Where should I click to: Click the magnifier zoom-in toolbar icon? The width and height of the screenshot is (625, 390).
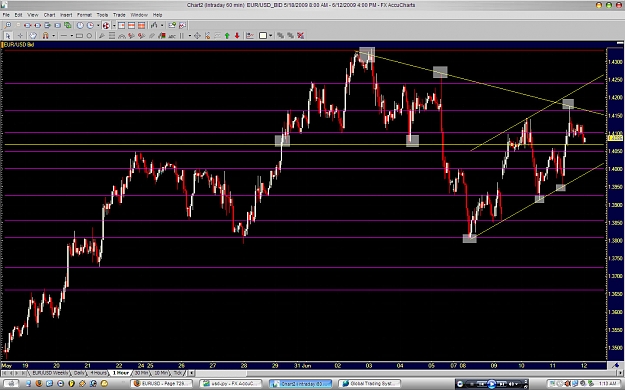[x=8, y=25]
